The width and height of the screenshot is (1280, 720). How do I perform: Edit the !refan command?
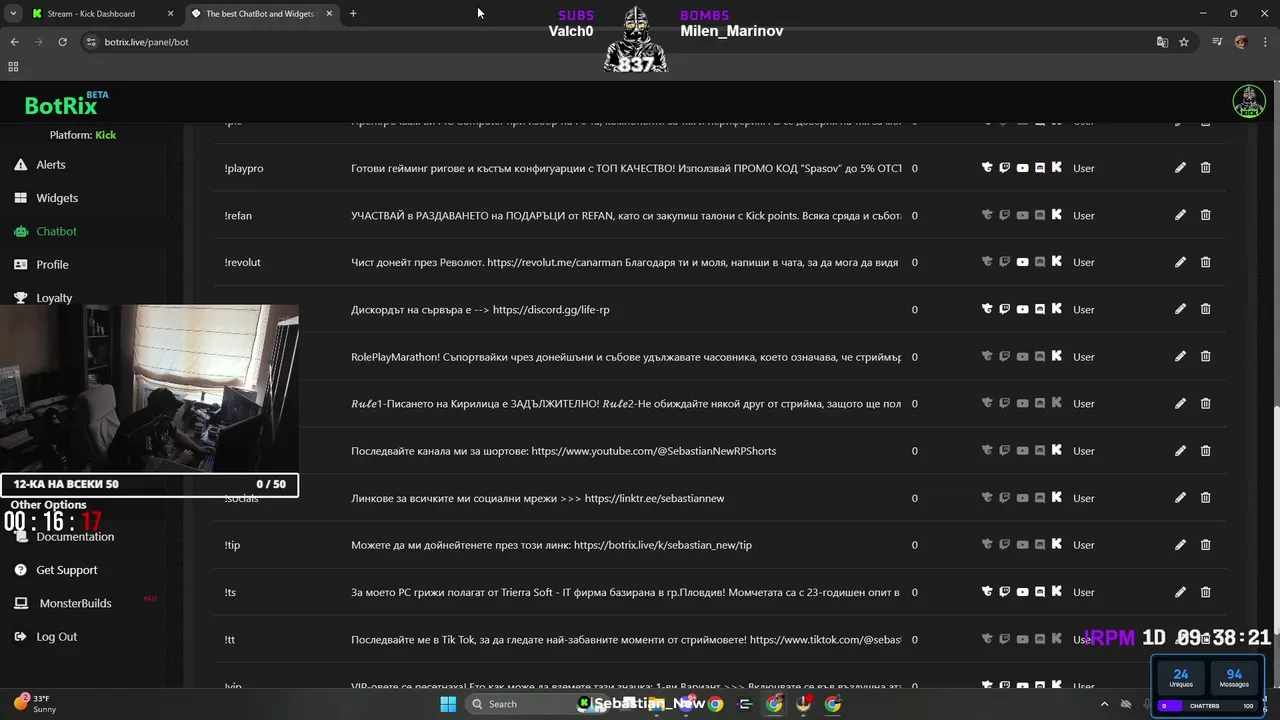[1180, 215]
